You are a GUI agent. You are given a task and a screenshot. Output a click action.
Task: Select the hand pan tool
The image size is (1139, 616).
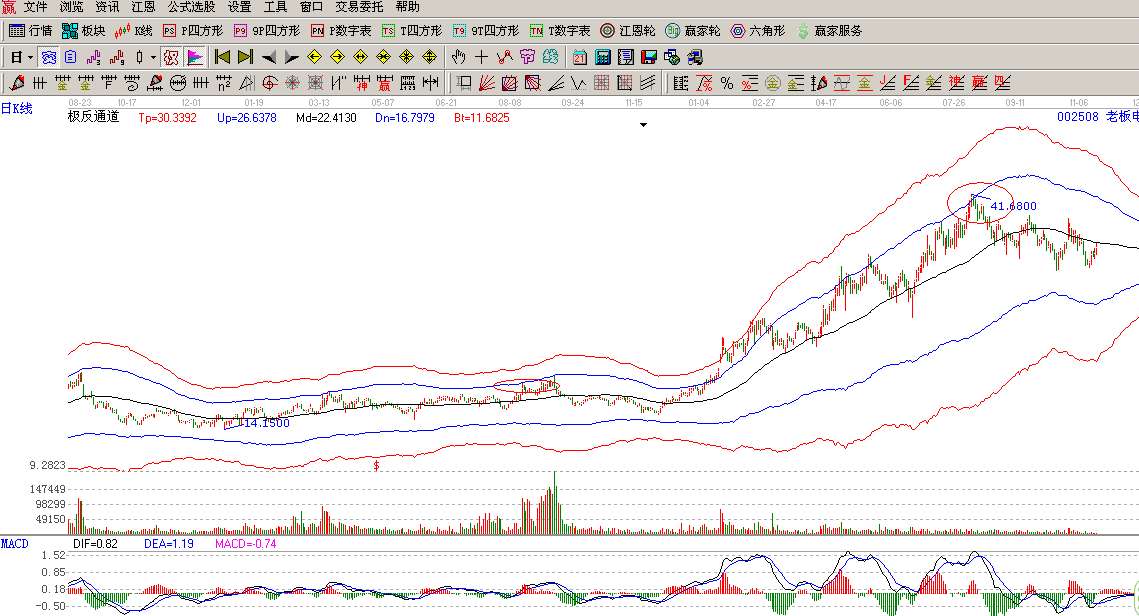pyautogui.click(x=459, y=57)
